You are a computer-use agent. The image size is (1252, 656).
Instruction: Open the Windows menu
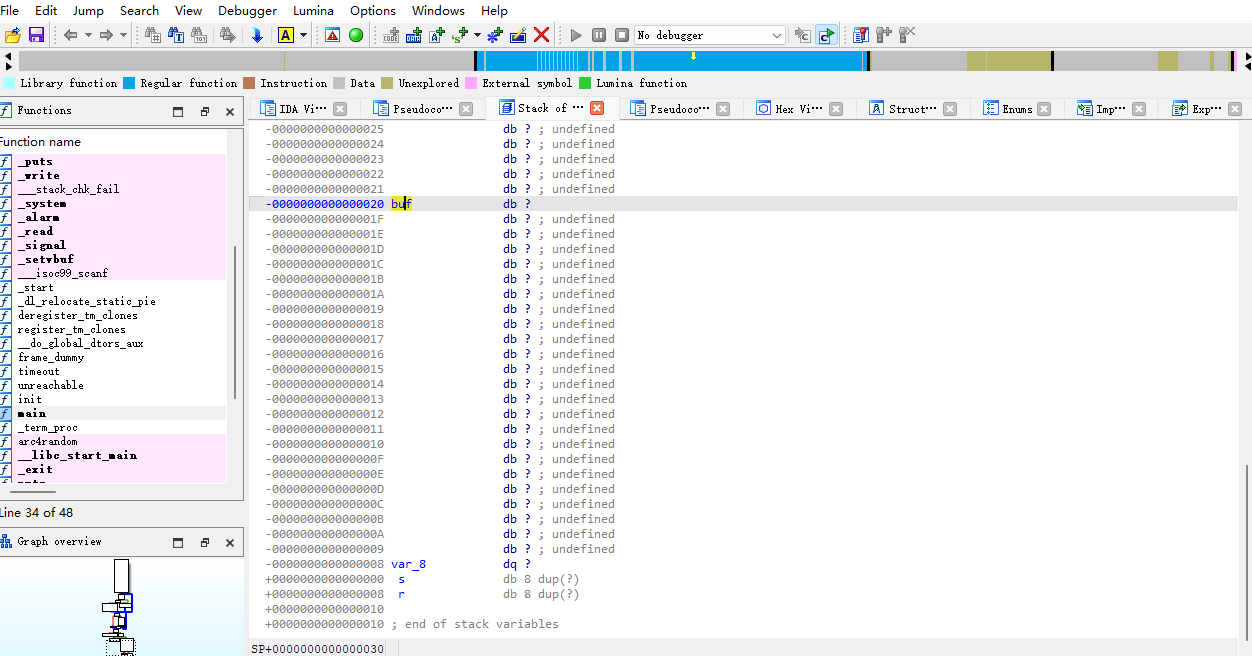point(438,10)
